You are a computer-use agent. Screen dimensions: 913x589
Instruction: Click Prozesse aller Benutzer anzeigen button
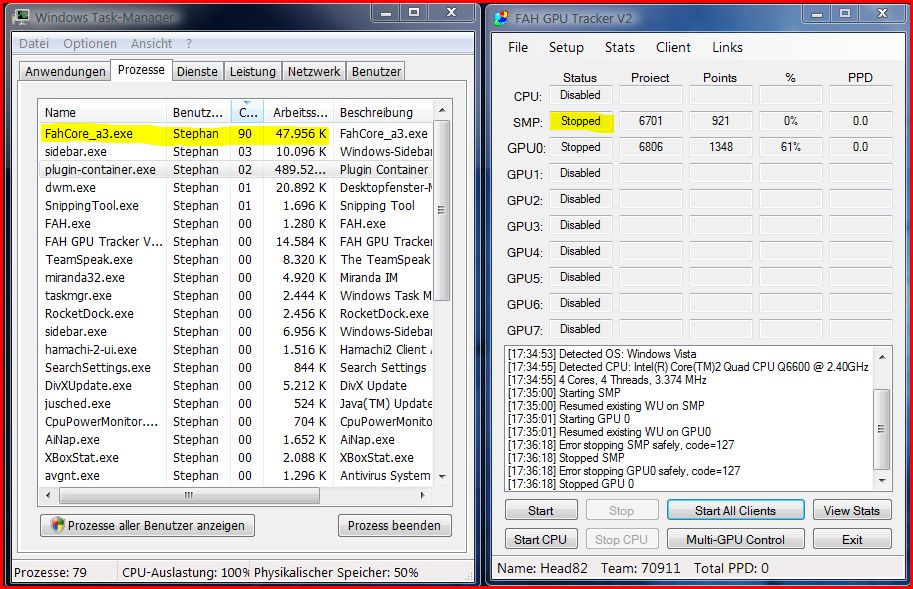[x=147, y=526]
